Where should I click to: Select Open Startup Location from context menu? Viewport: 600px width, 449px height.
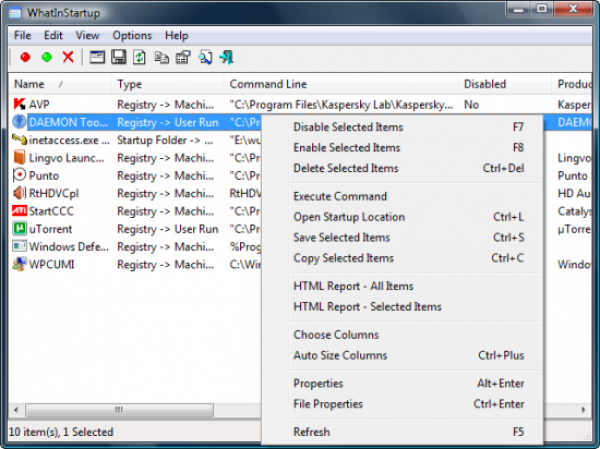click(349, 217)
